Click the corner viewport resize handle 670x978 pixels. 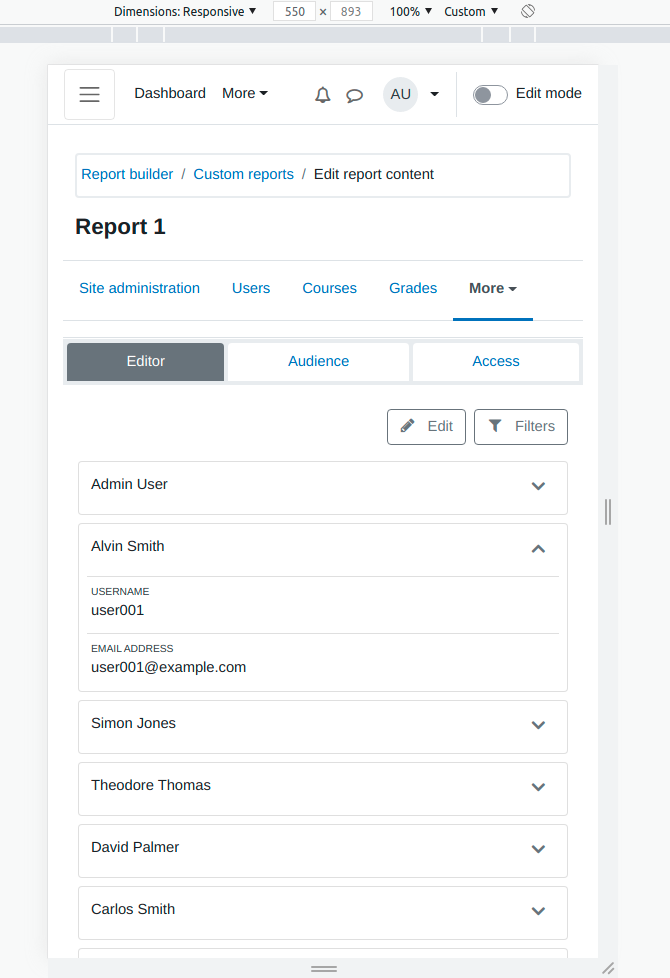[608, 968]
